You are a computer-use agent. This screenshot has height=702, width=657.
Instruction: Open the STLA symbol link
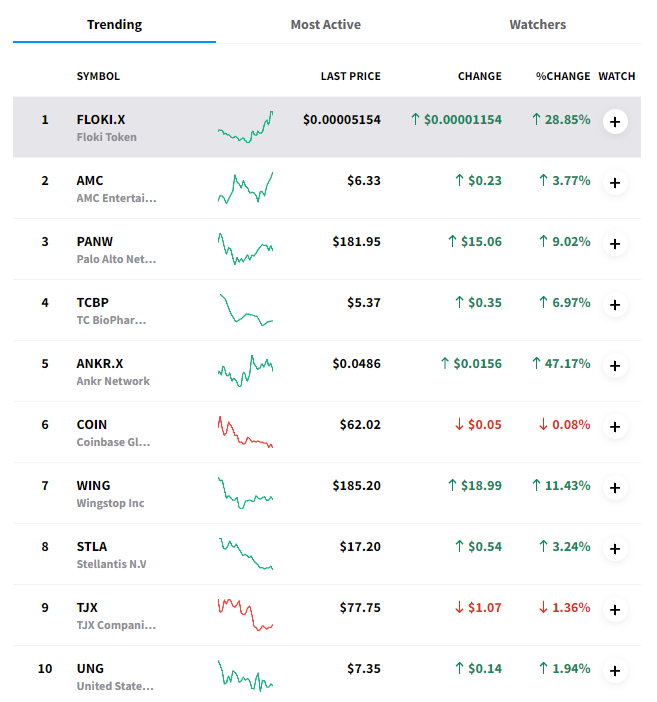(91, 547)
